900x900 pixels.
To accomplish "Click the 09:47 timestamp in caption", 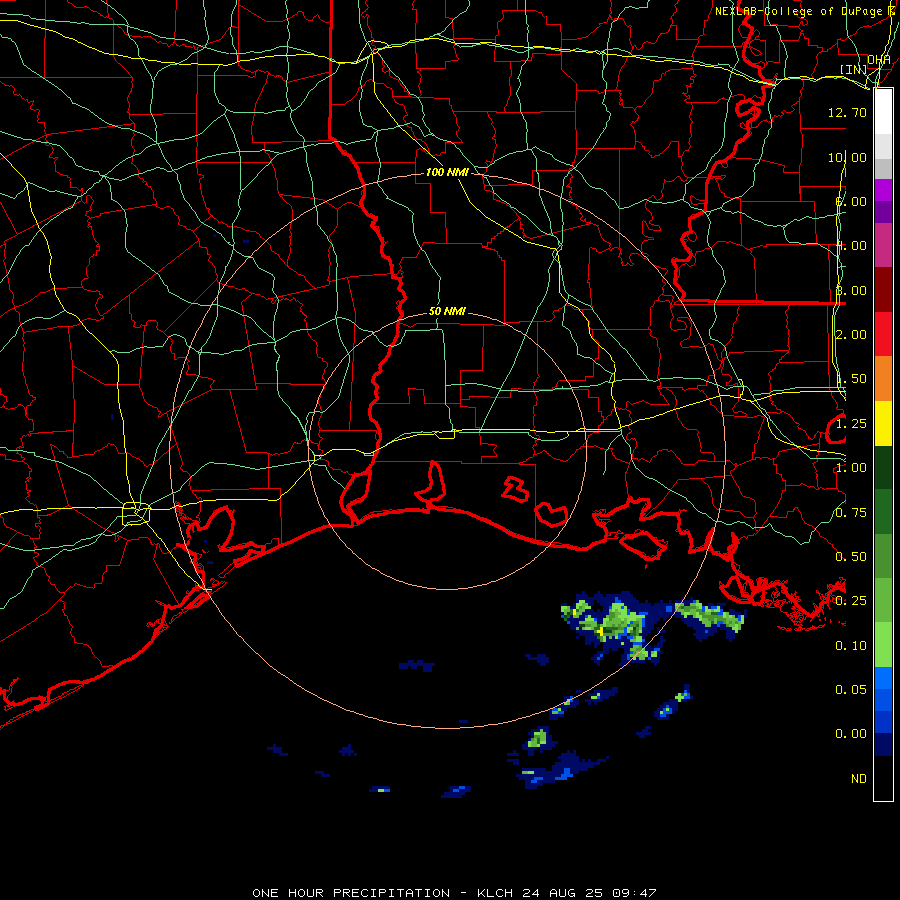I will point(634,893).
